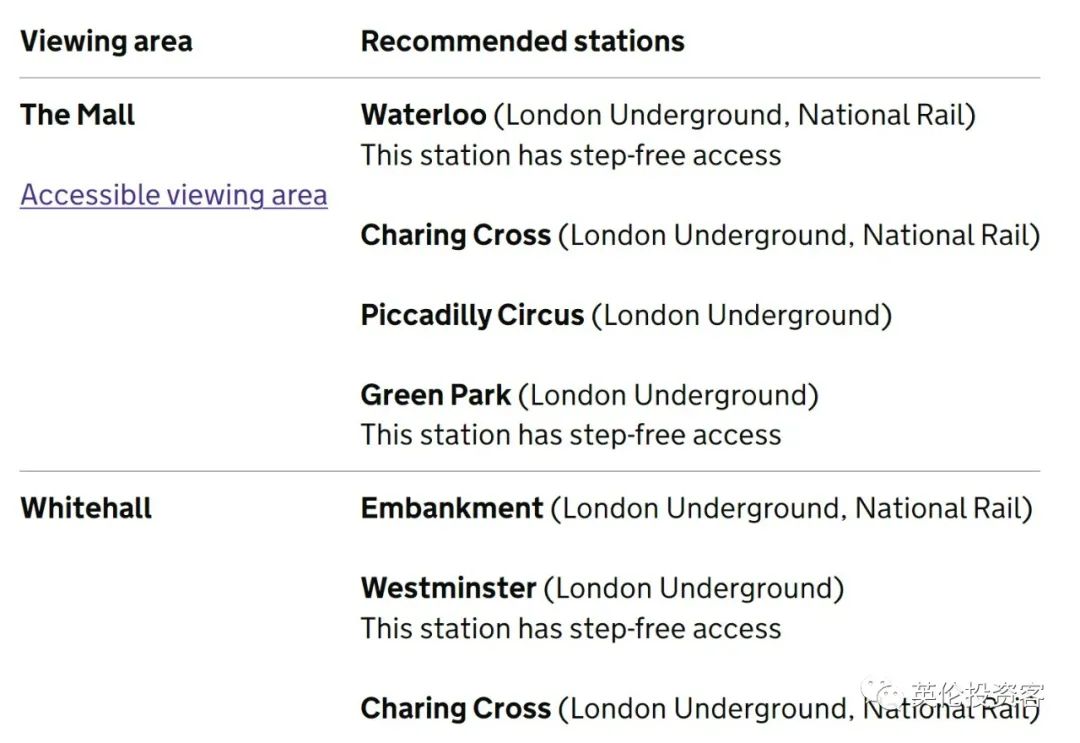Click the transport types beside Embankment
1080x743 pixels.
791,508
